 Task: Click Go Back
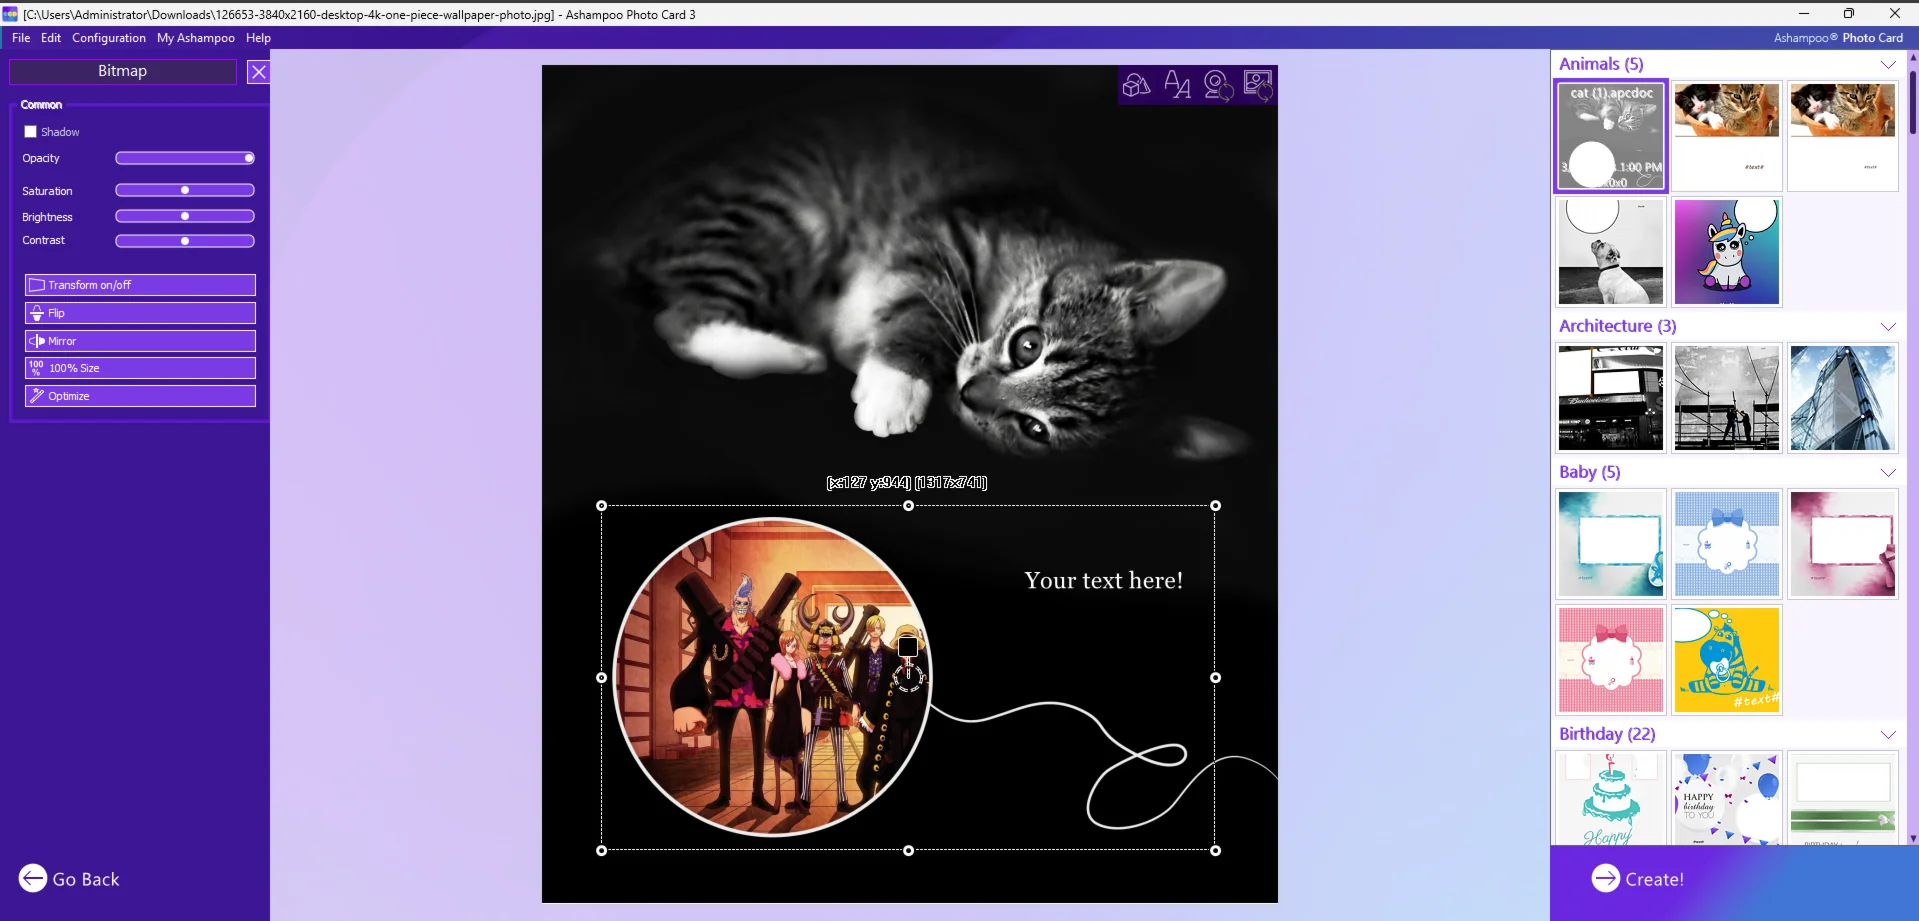click(69, 879)
